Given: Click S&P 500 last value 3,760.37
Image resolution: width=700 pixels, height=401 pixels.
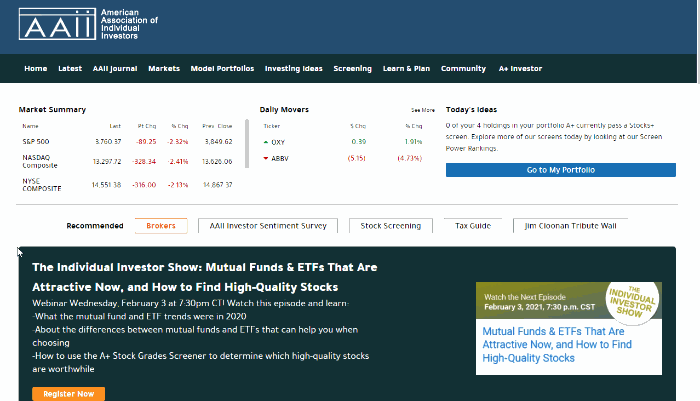Looking at the screenshot, I should (108, 142).
